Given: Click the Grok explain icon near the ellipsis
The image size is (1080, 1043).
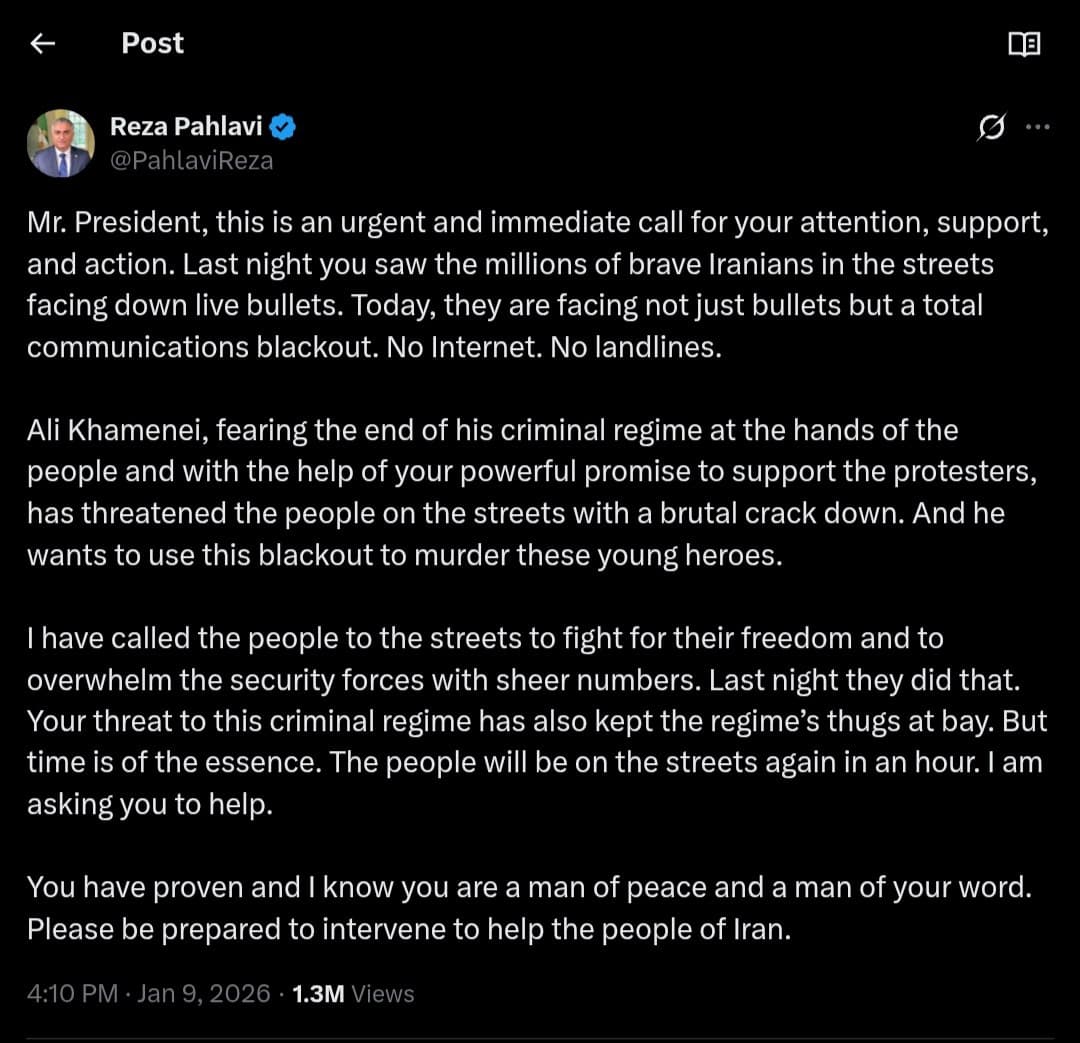Looking at the screenshot, I should [991, 127].
